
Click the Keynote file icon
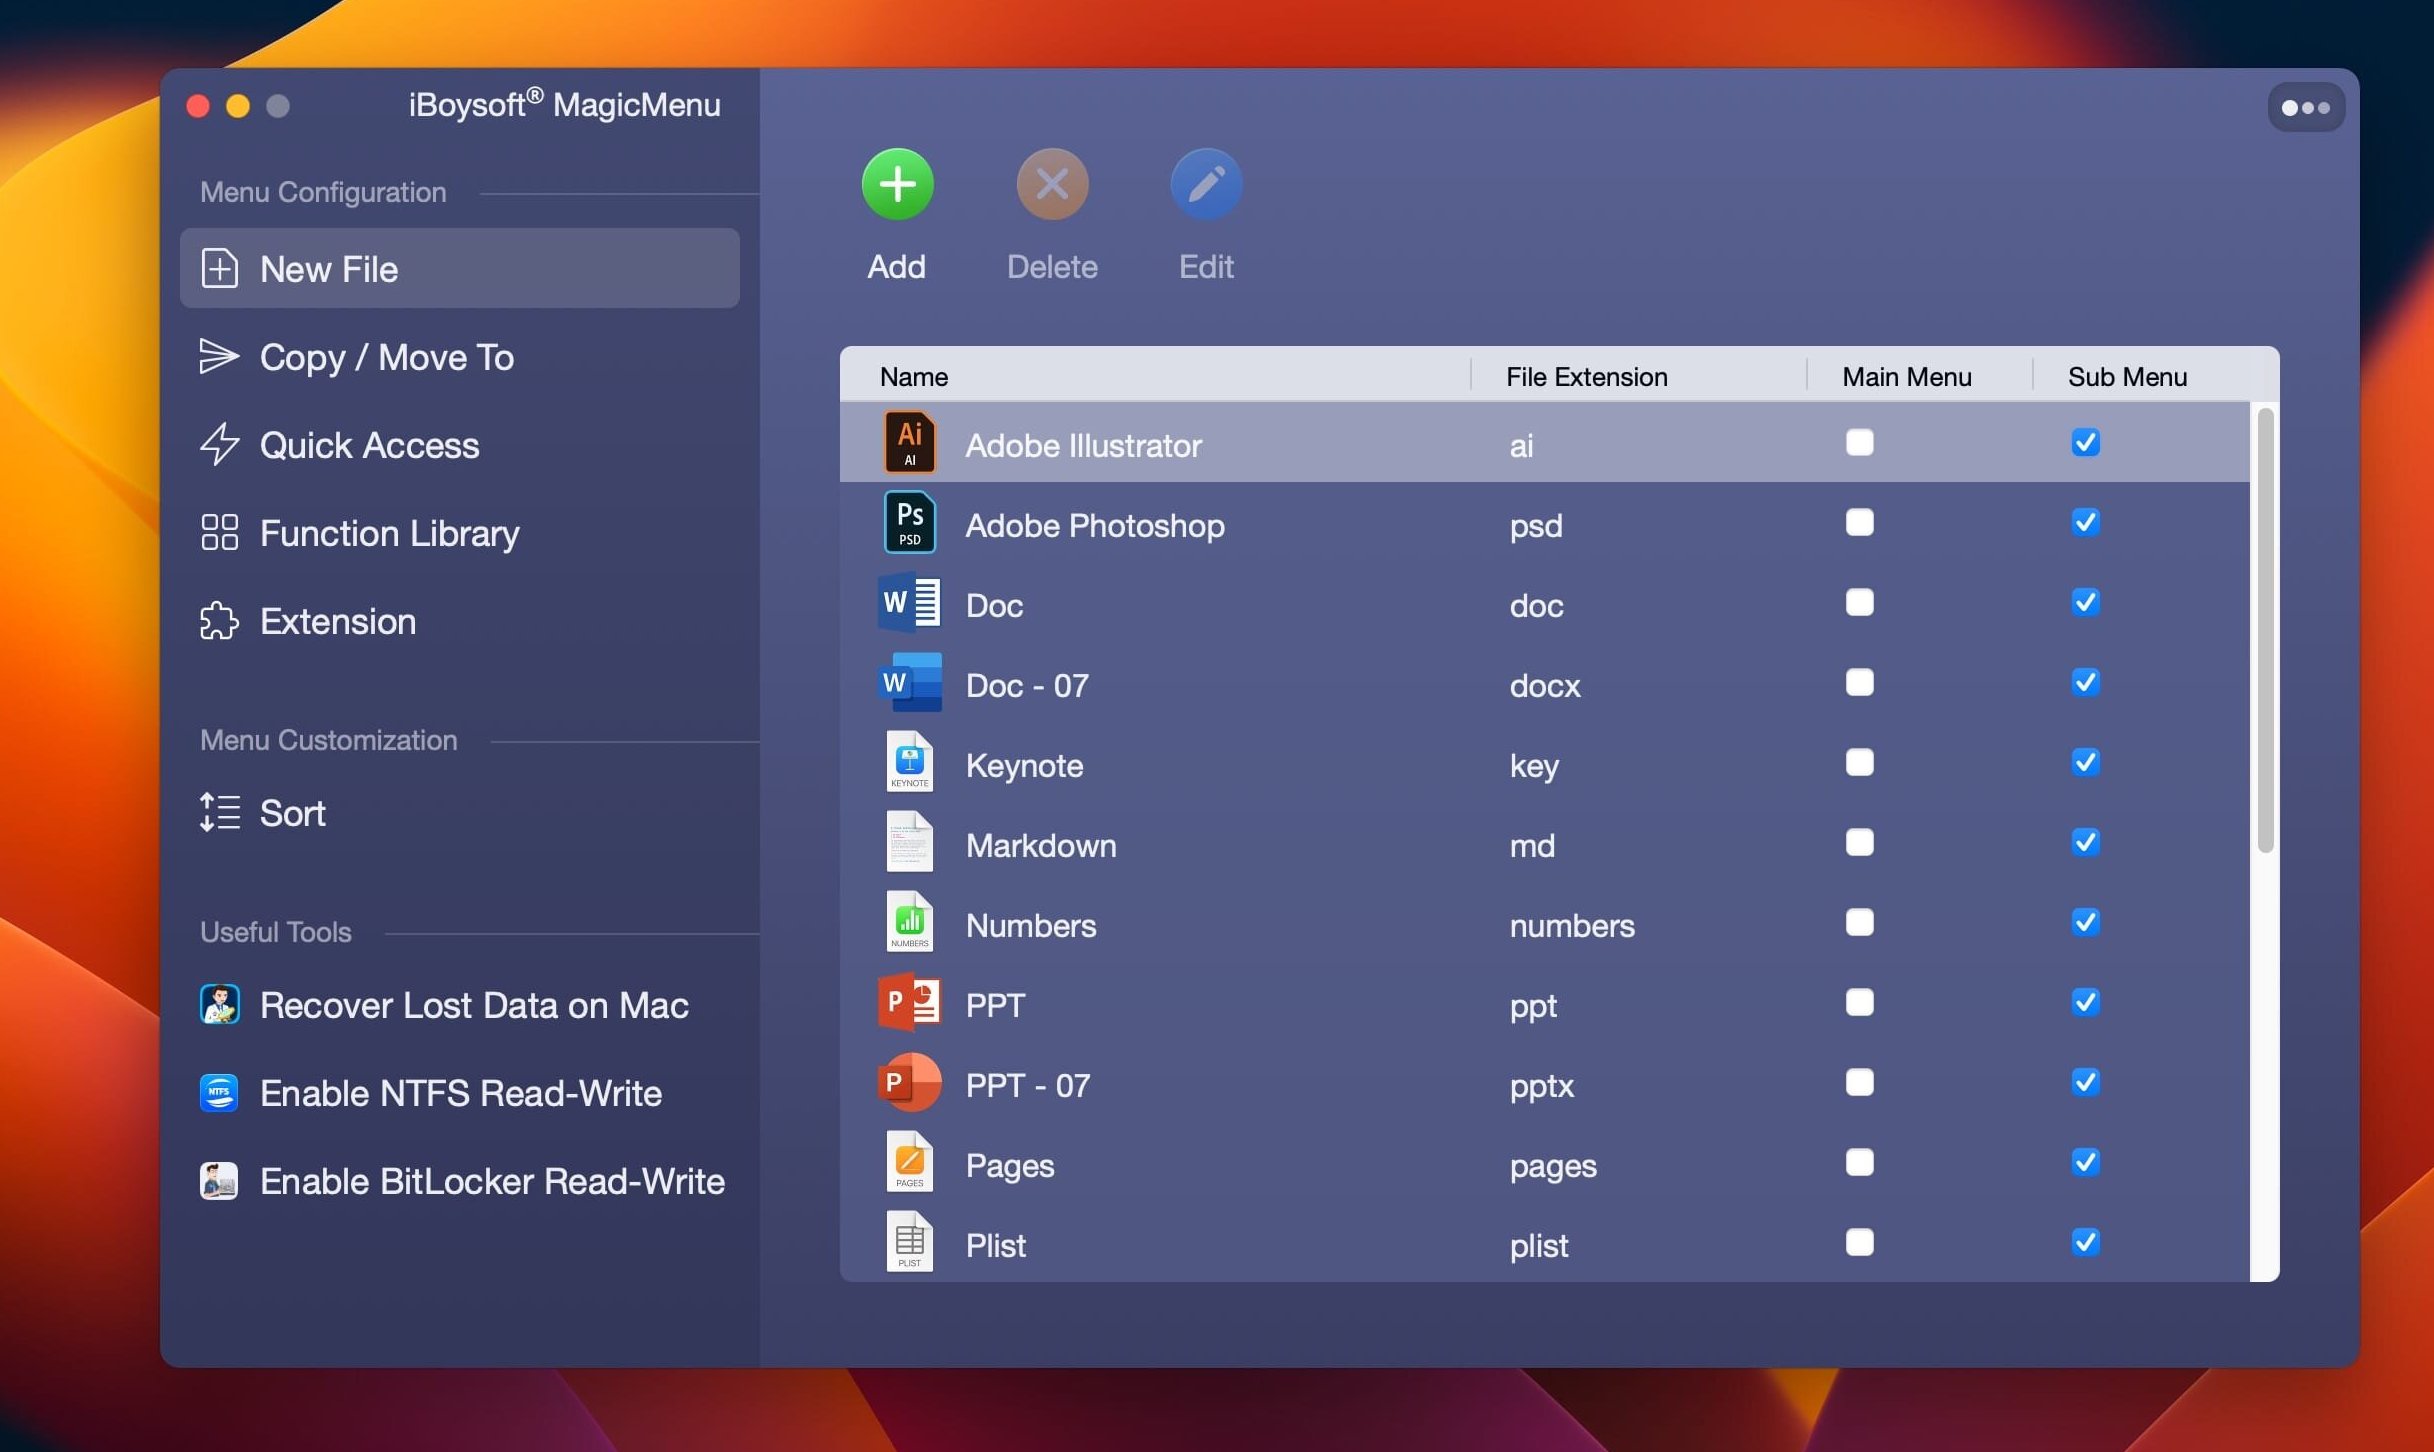[x=909, y=762]
